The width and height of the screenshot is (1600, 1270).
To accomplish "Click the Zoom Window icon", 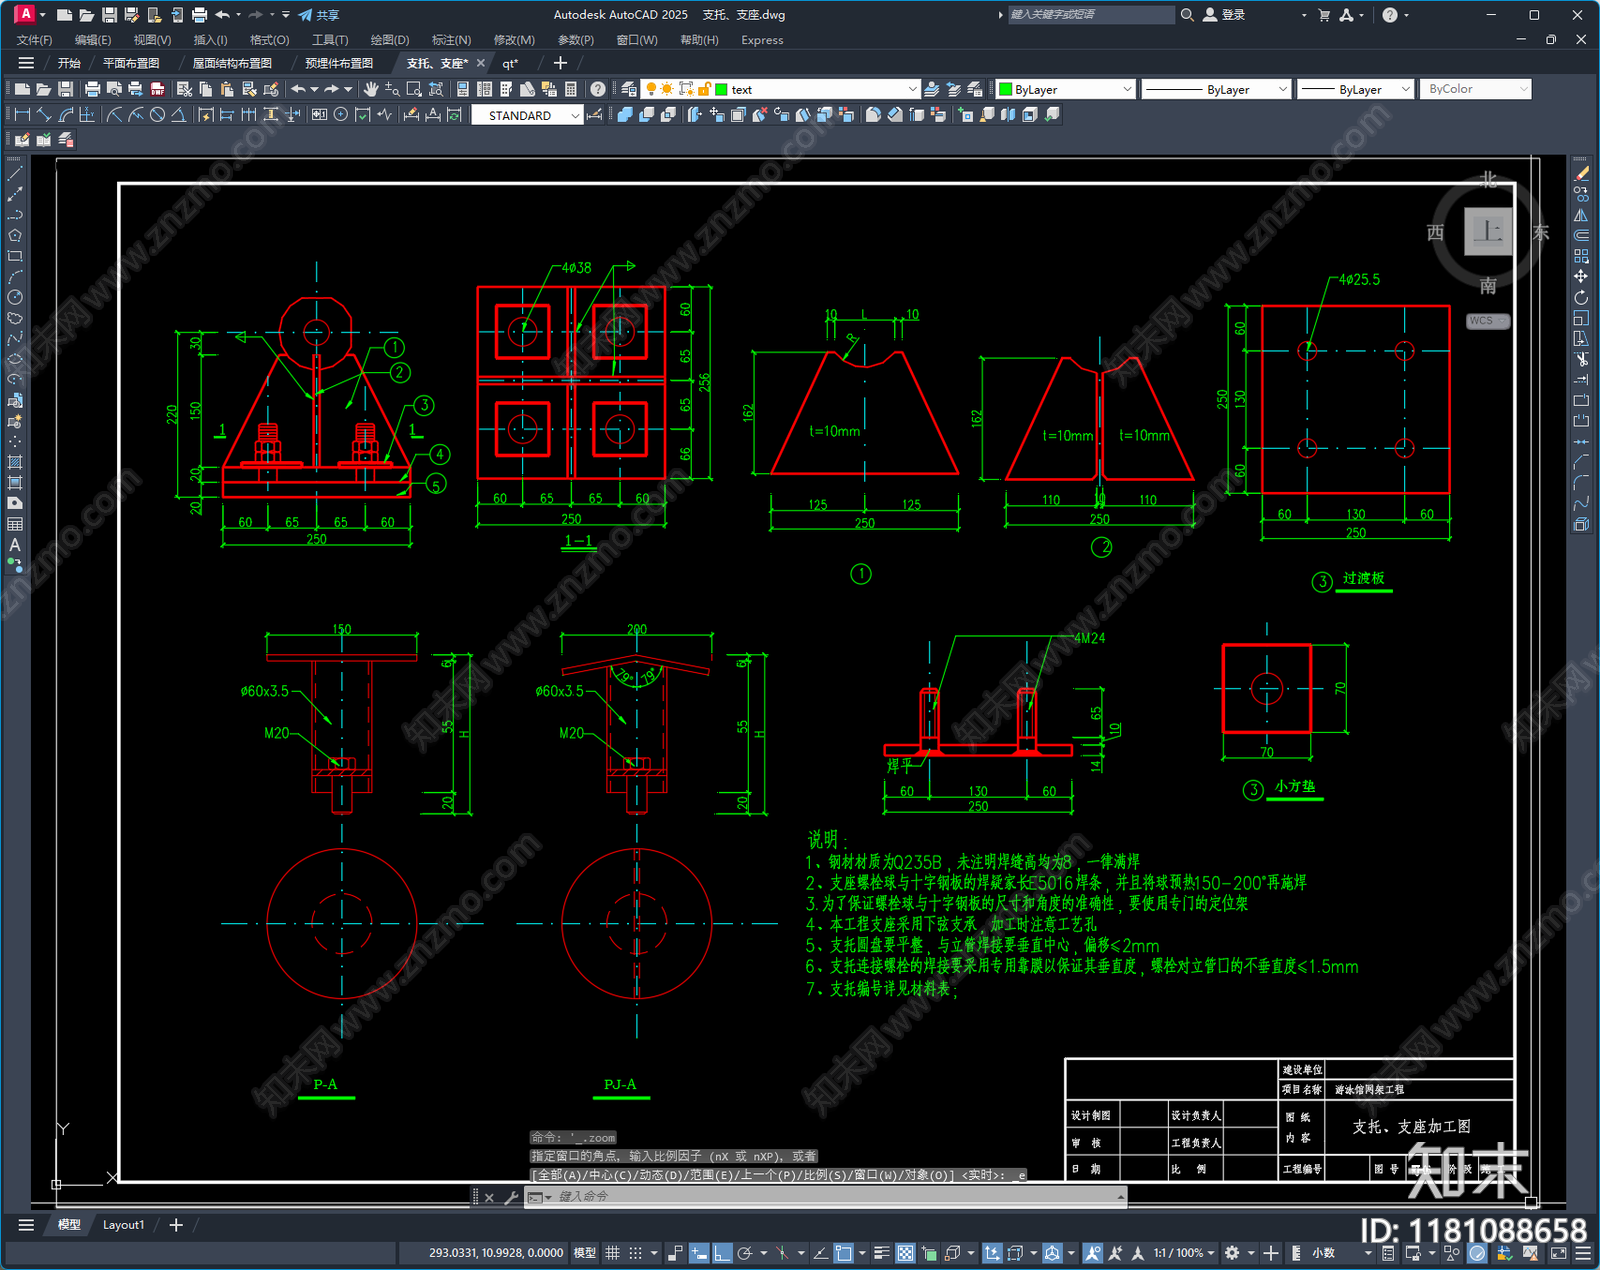I will point(414,89).
